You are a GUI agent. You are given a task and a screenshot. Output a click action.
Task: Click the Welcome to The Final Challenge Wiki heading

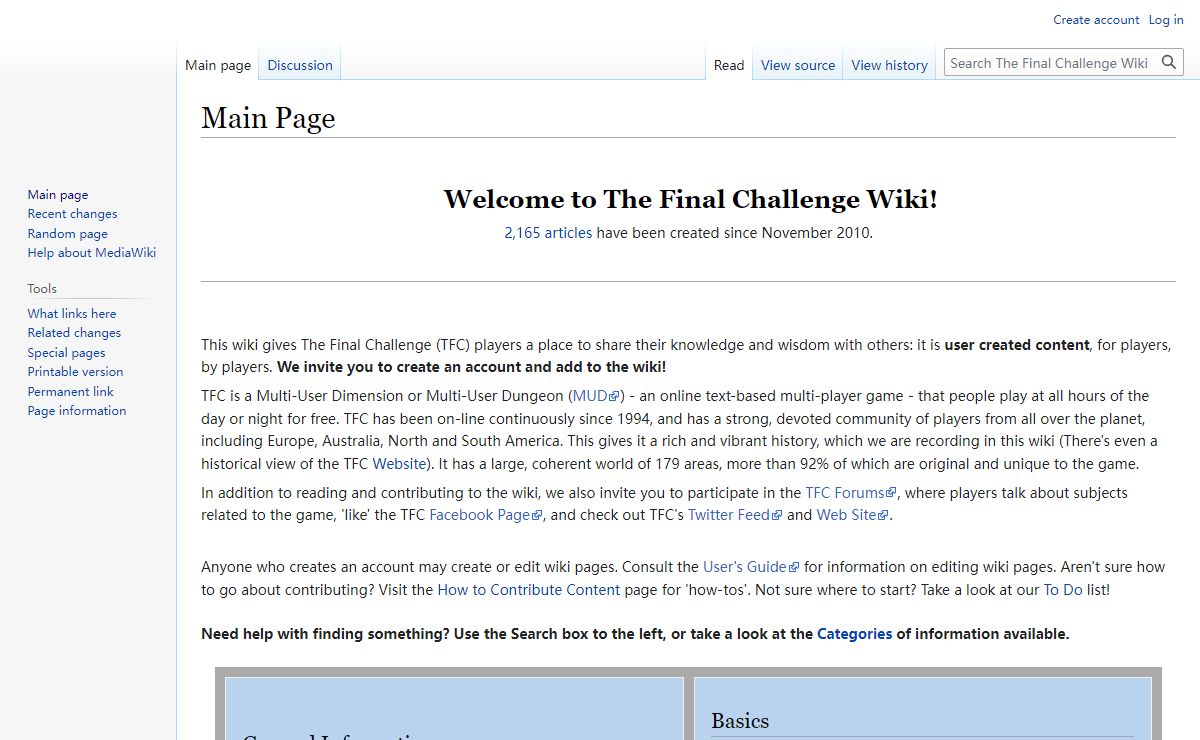click(x=691, y=199)
